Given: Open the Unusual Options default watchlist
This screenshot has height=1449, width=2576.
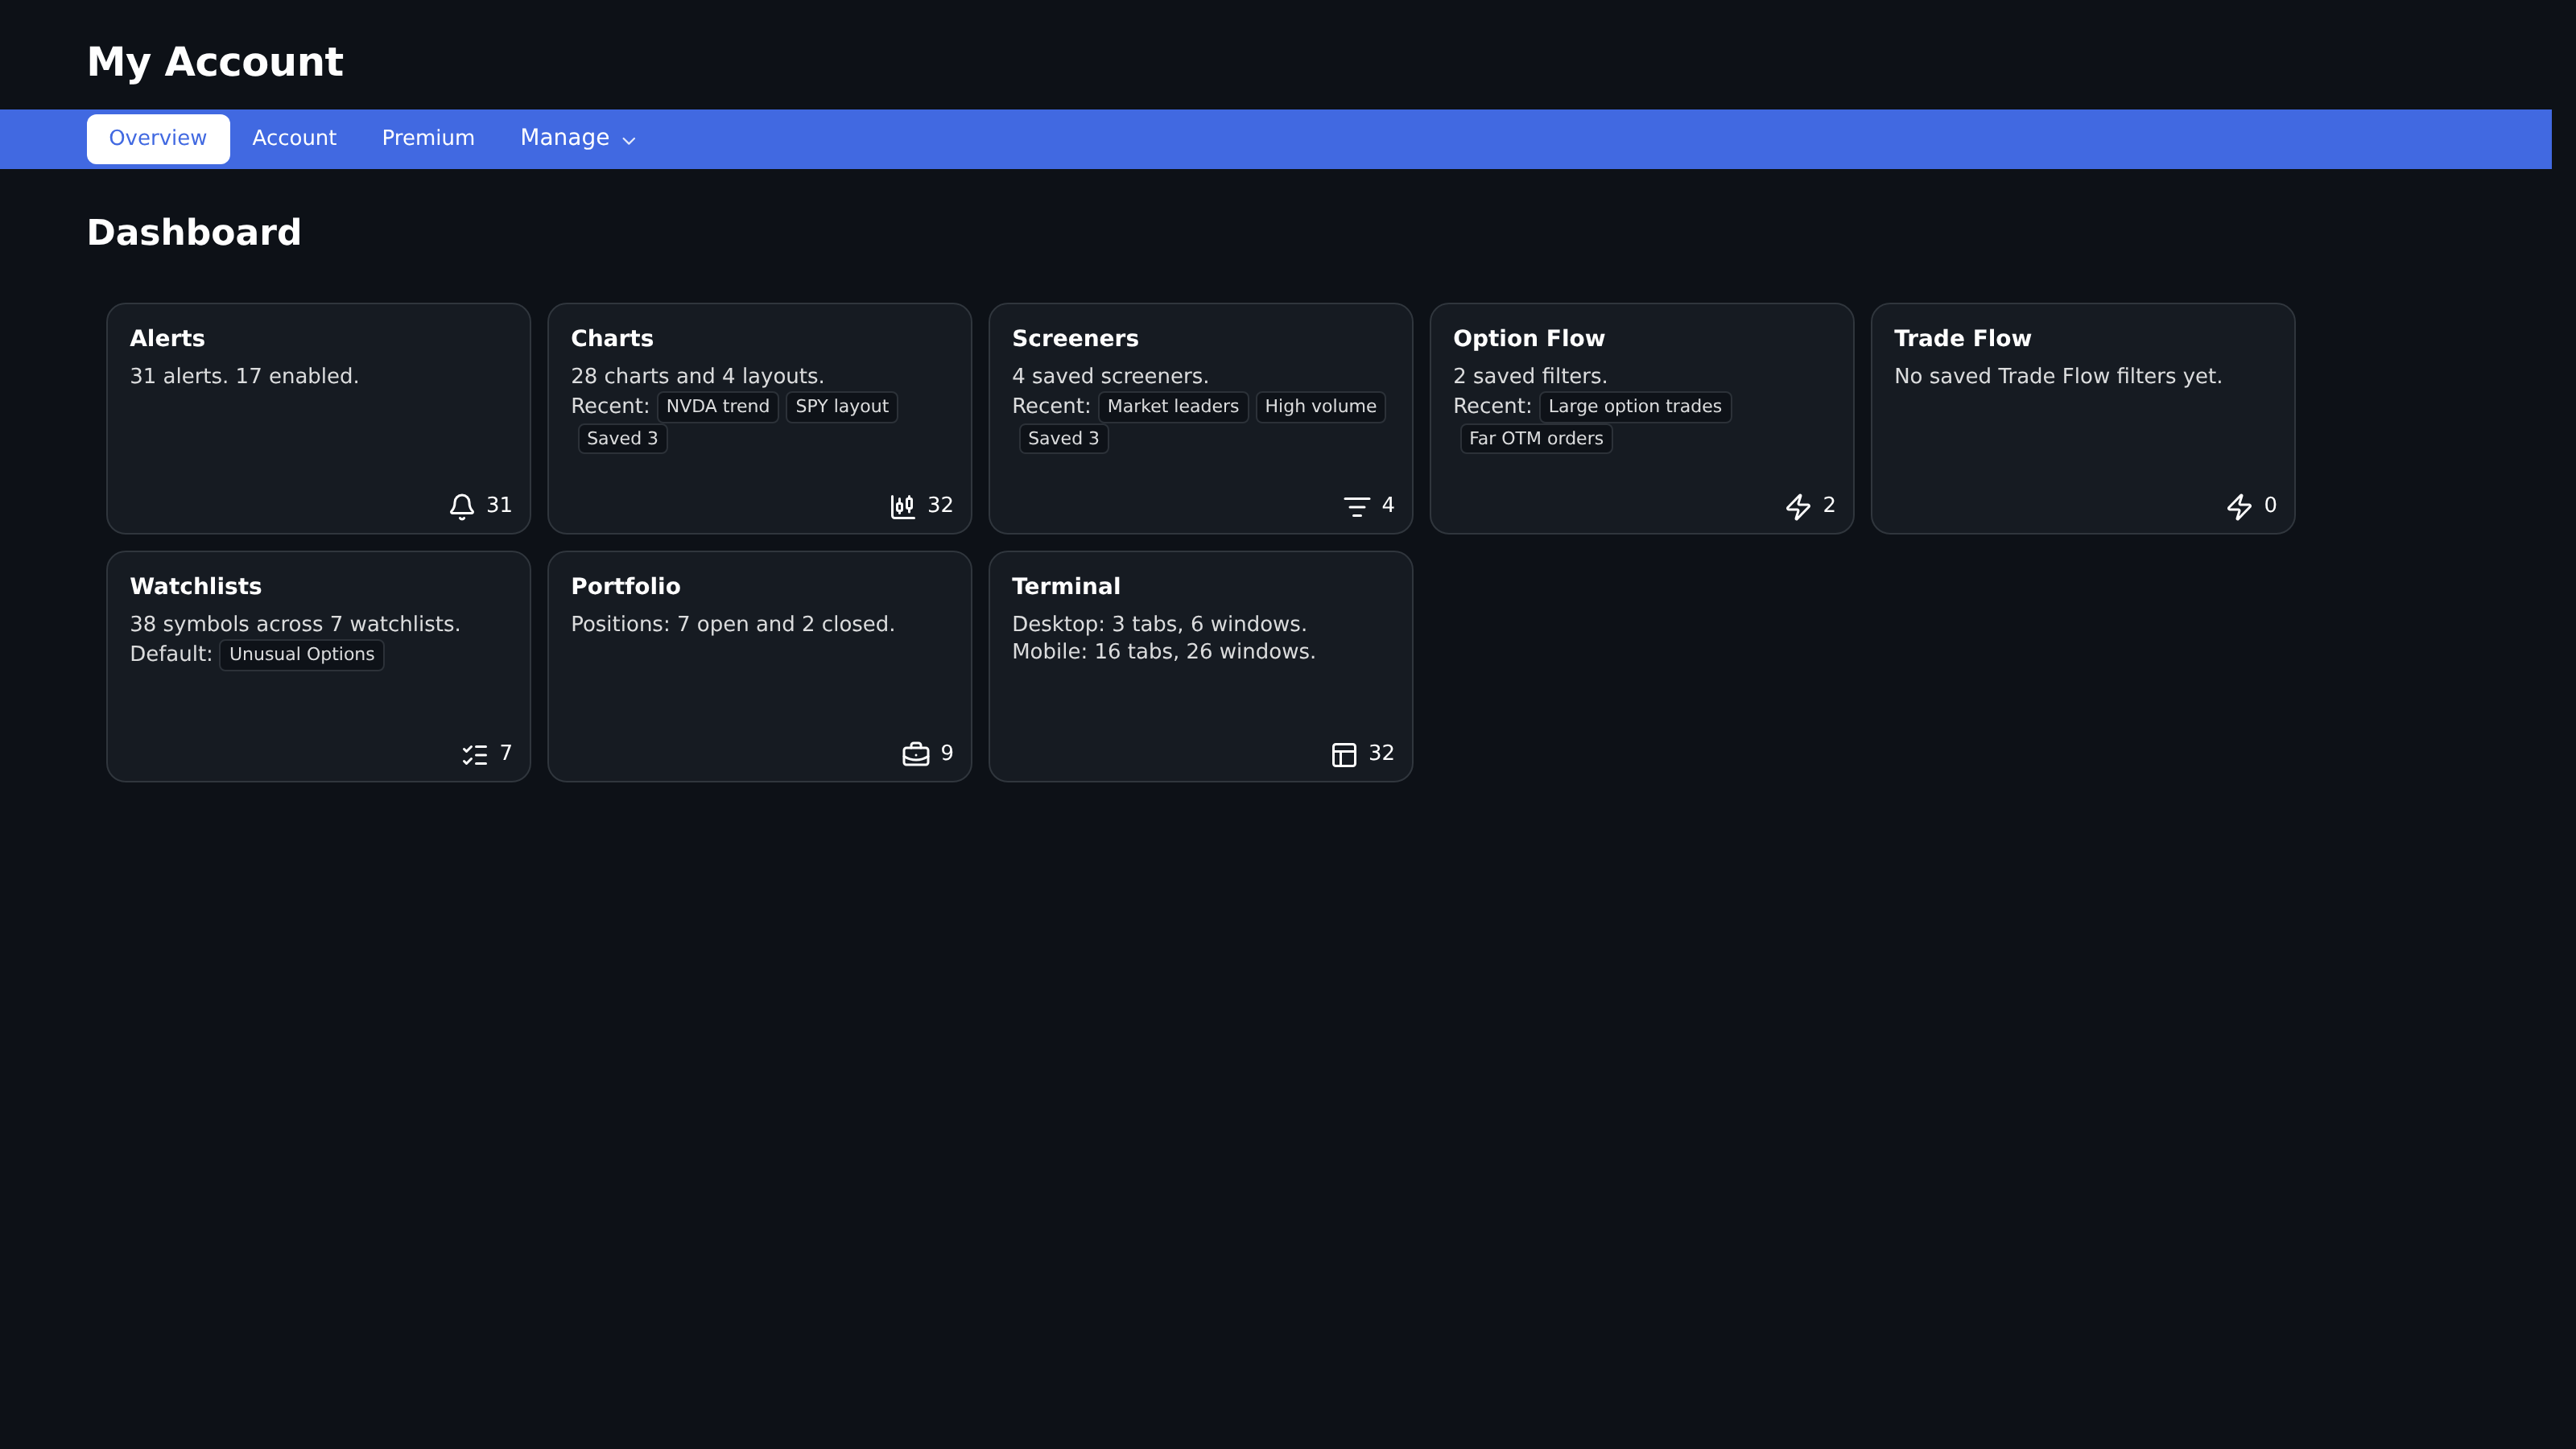Looking at the screenshot, I should tap(302, 654).
